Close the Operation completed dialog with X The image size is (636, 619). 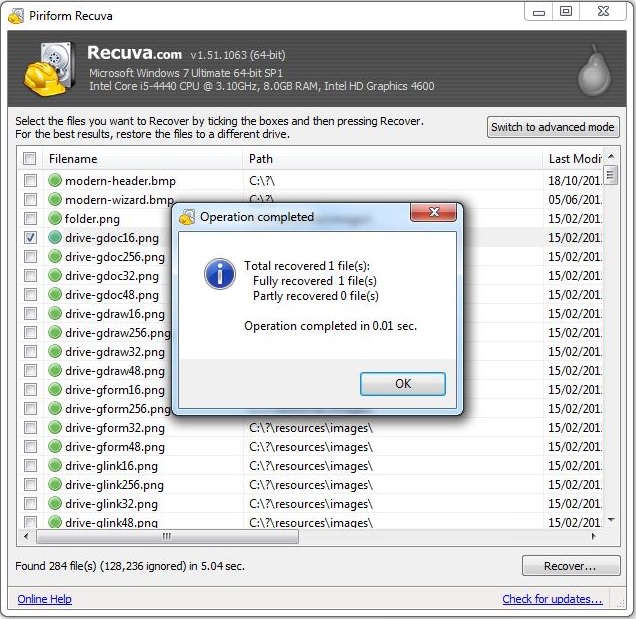pos(434,212)
